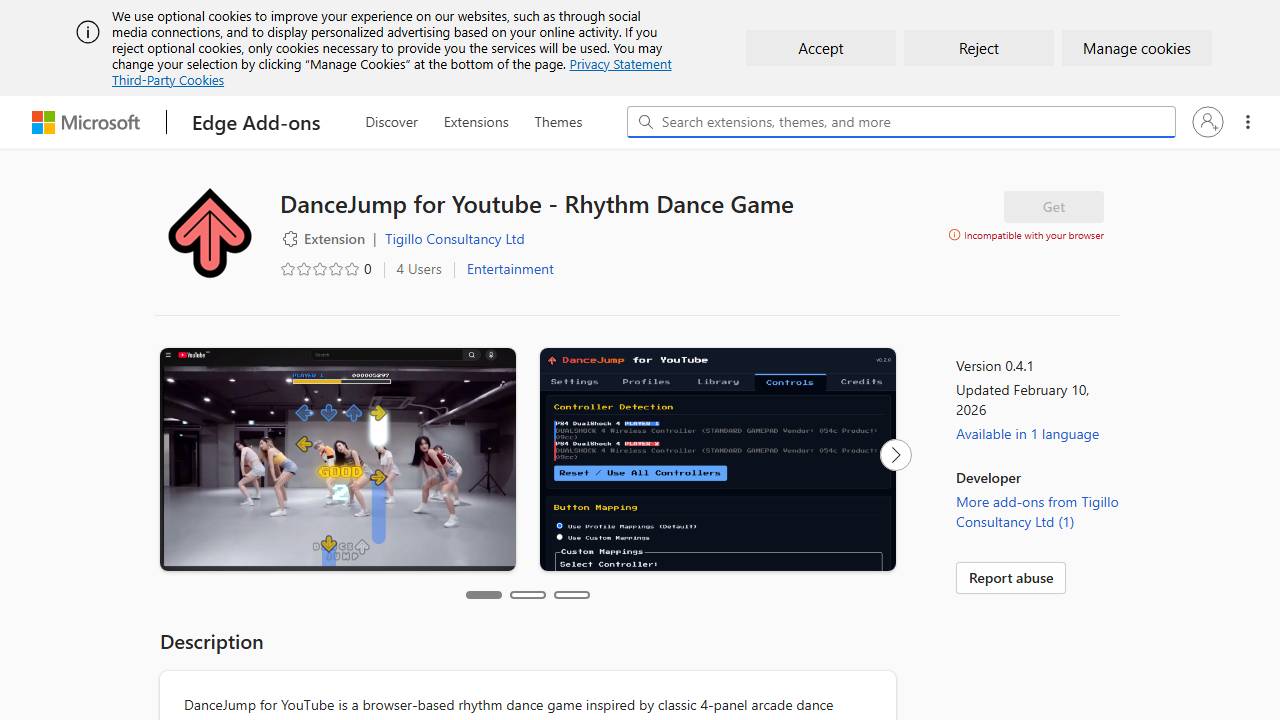Open More add-ons from Tigillo Consultancy

1037,512
